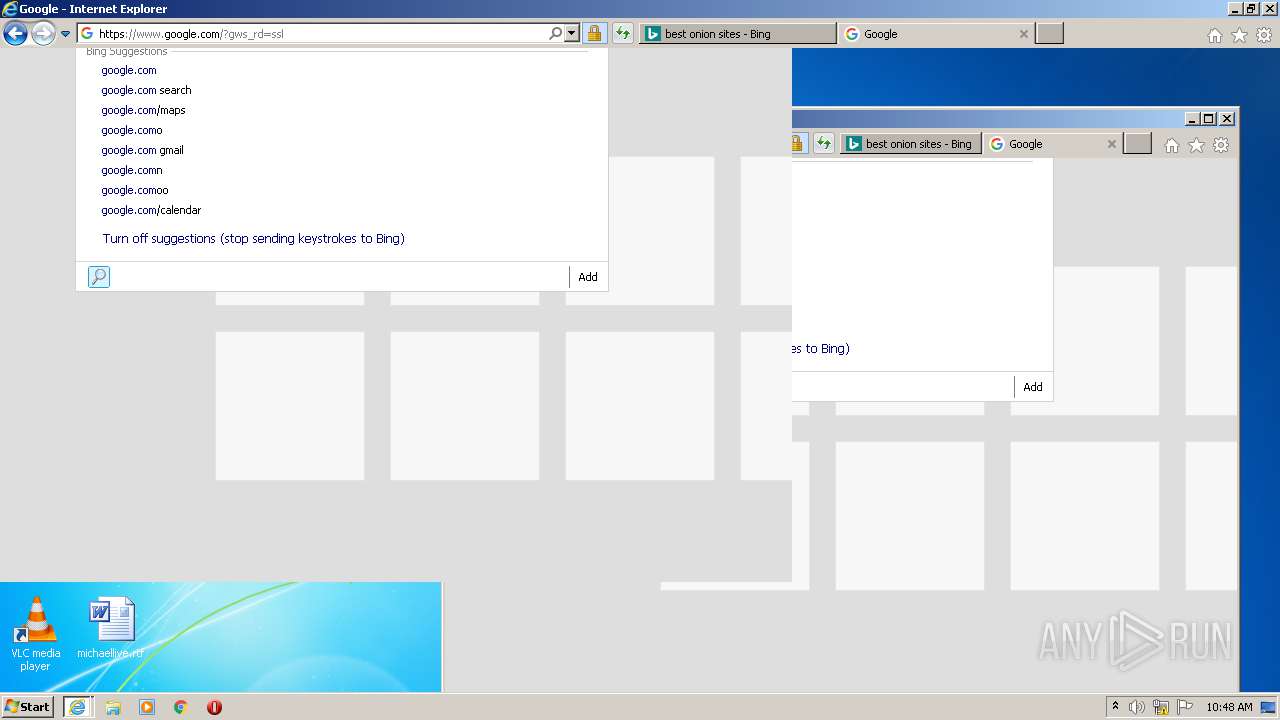Click lock icon in background window

[x=799, y=144]
